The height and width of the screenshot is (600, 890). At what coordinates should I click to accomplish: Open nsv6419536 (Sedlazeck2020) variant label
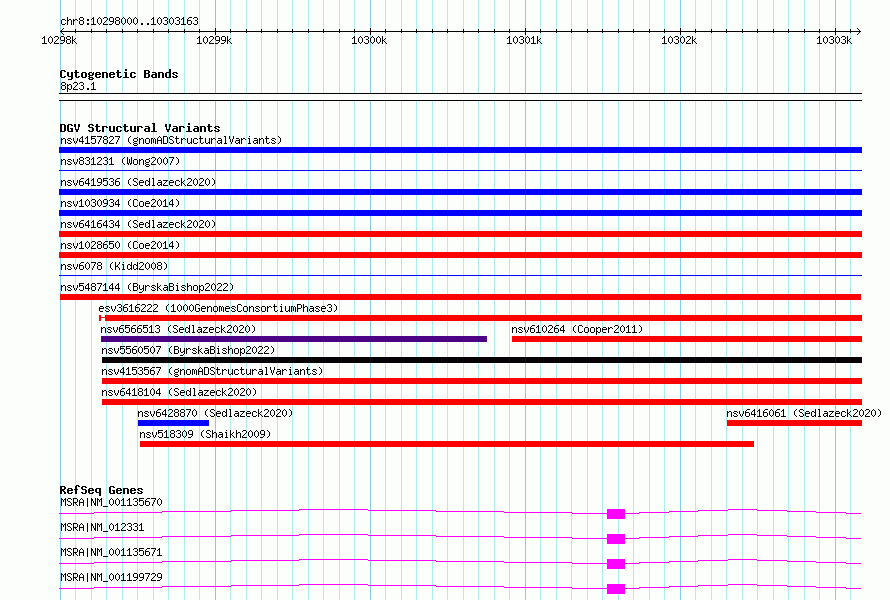[x=138, y=182]
